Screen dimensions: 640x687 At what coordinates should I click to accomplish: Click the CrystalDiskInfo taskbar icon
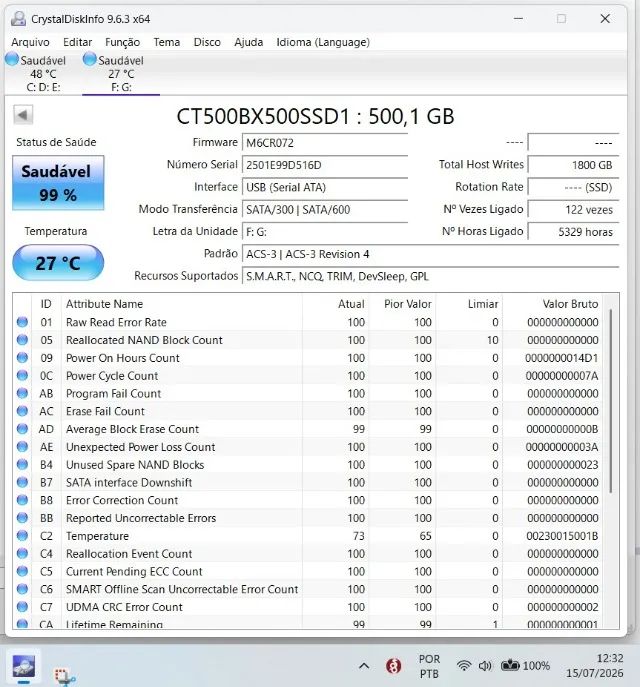tap(24, 667)
